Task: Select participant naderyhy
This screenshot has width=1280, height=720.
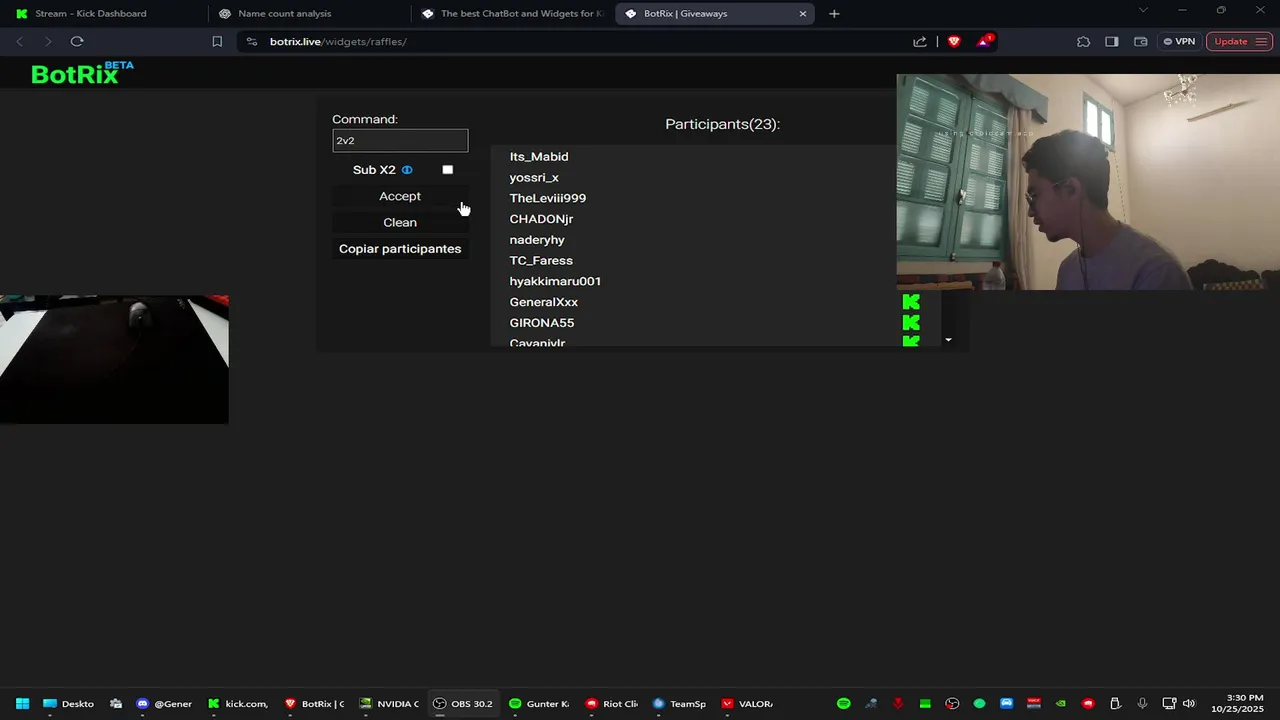Action: point(537,240)
